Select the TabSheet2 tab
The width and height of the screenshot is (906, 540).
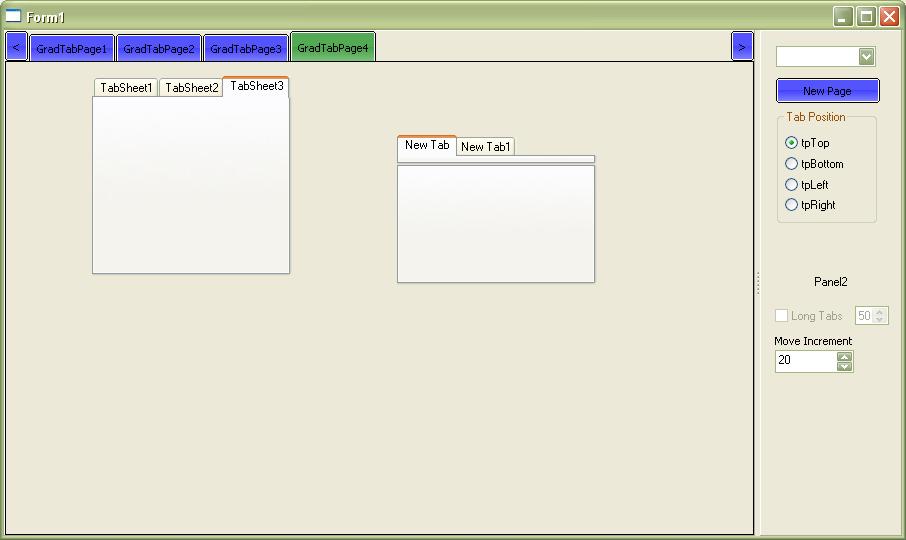point(191,88)
